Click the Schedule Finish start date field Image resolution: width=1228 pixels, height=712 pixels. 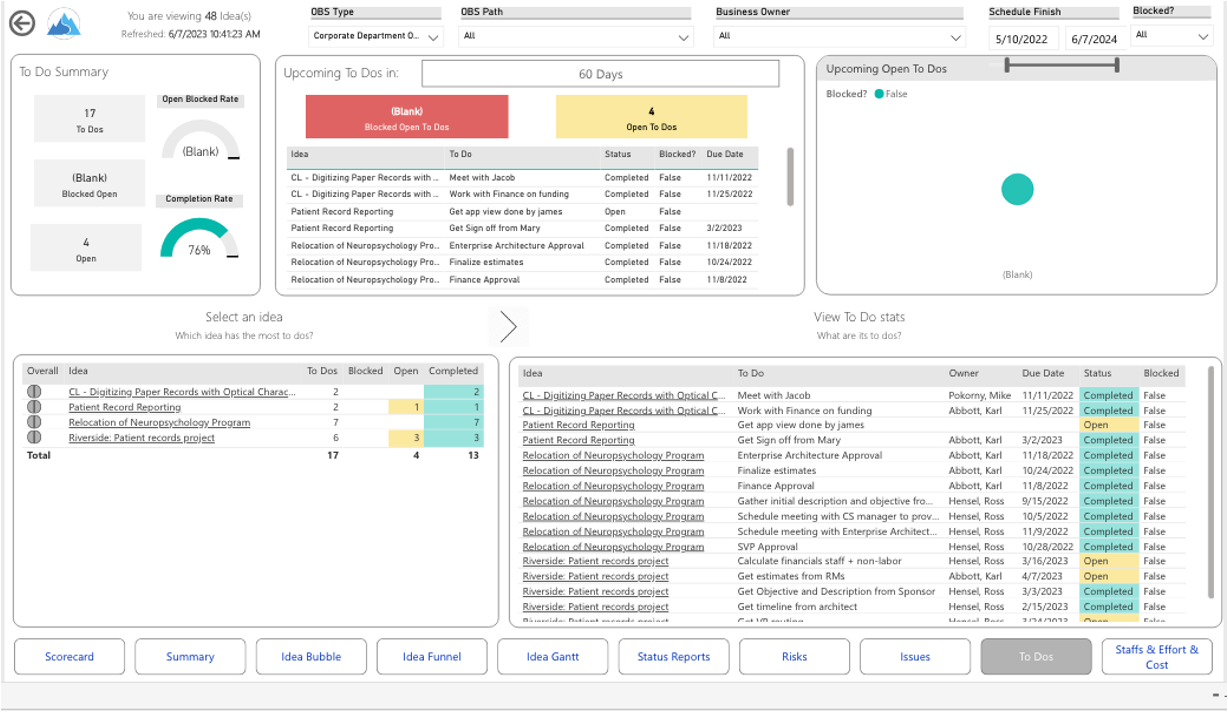pos(1021,39)
